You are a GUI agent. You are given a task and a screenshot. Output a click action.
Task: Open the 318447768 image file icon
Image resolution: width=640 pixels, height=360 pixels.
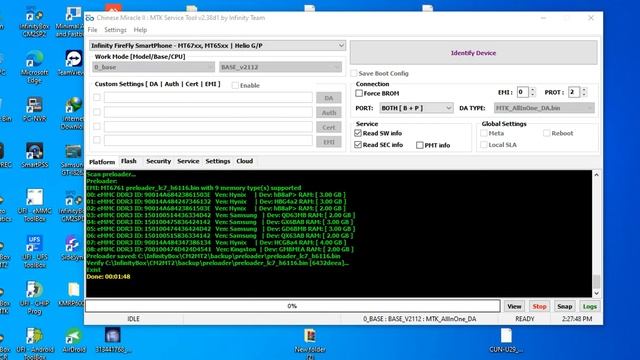coord(113,340)
